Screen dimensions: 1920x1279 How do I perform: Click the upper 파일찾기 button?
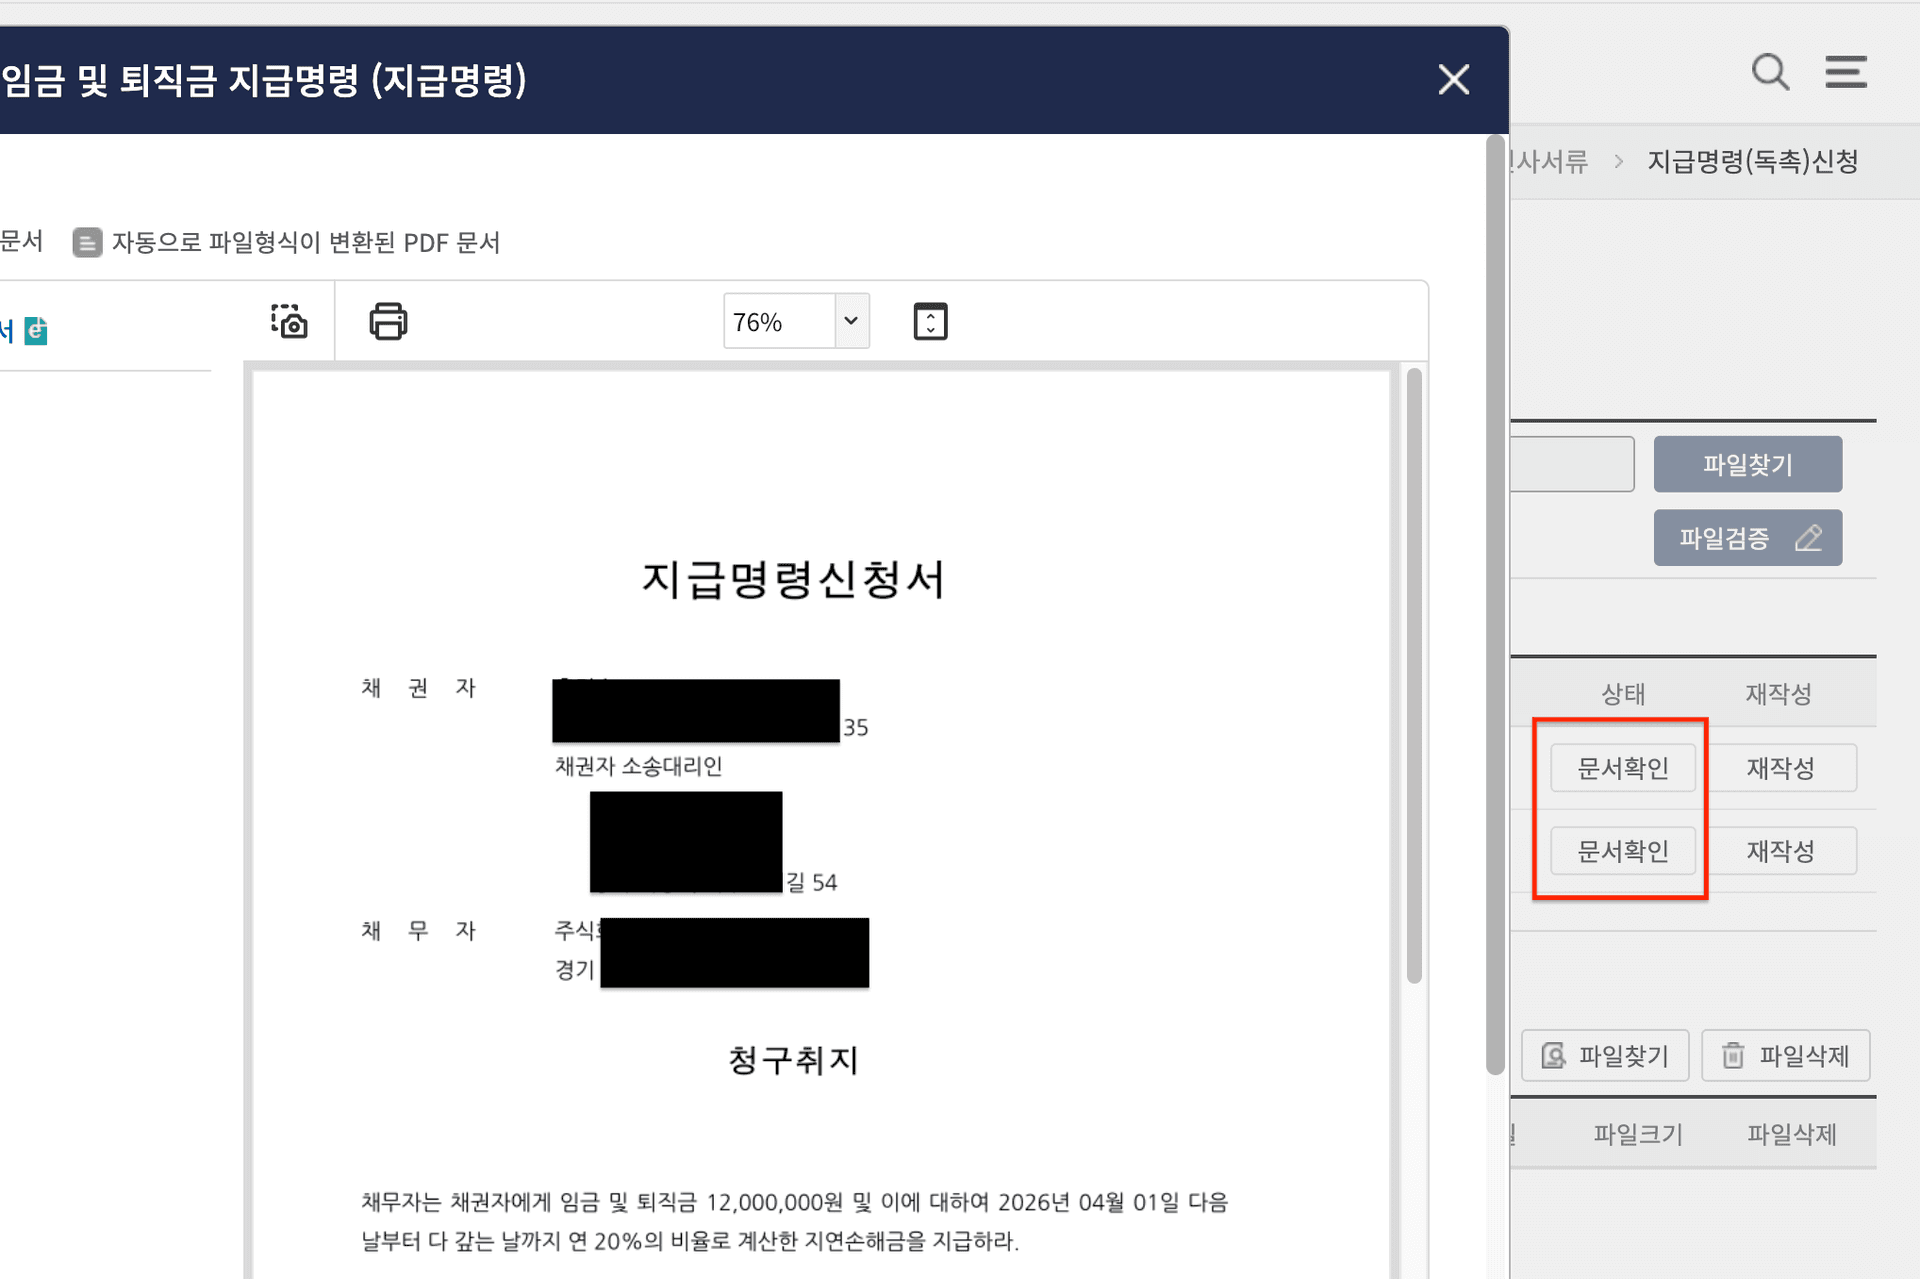pos(1747,464)
